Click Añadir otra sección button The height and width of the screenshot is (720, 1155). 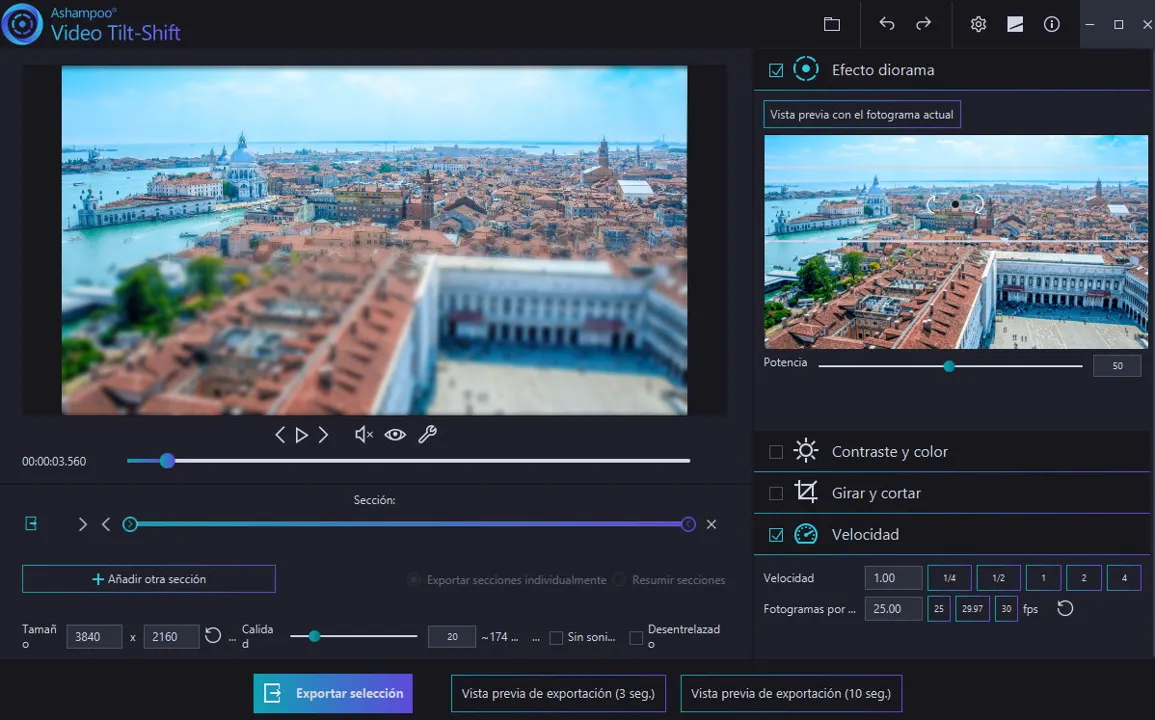coord(149,579)
